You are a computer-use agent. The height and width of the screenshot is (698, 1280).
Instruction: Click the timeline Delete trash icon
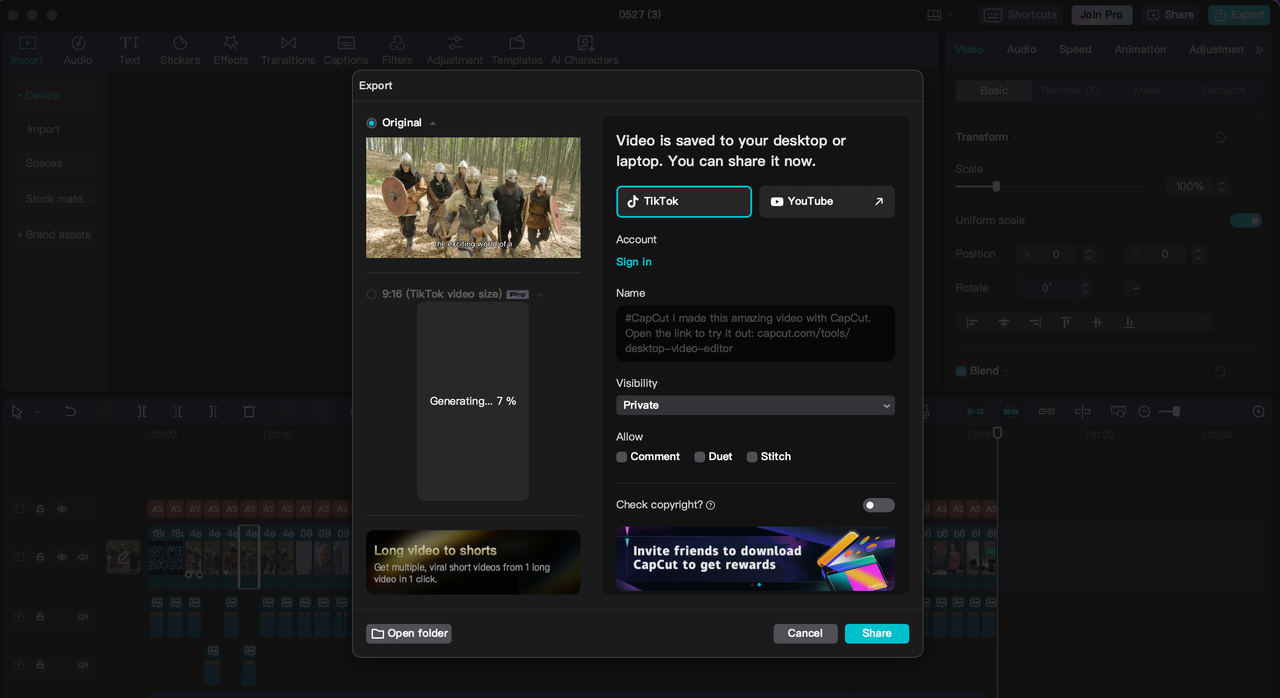(250, 411)
